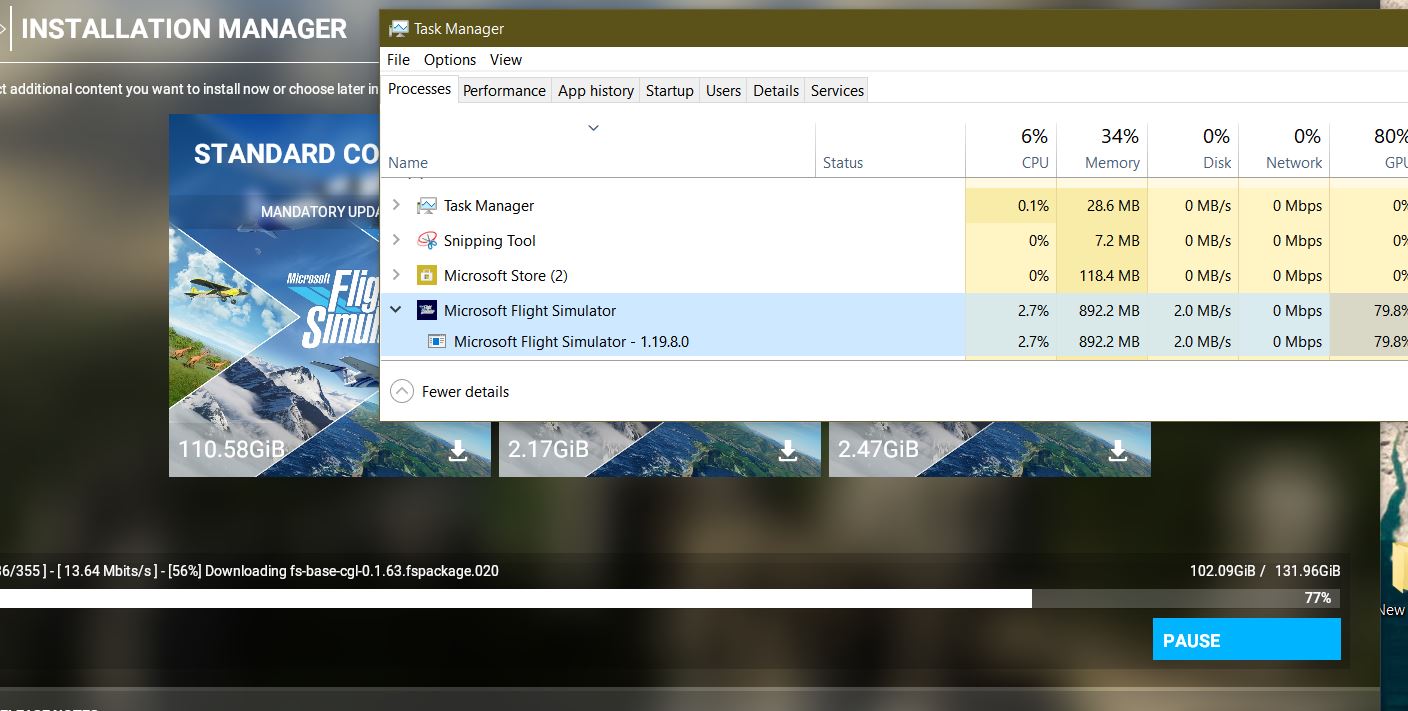Click the sort chevron above Name column
The width and height of the screenshot is (1408, 711).
[593, 128]
